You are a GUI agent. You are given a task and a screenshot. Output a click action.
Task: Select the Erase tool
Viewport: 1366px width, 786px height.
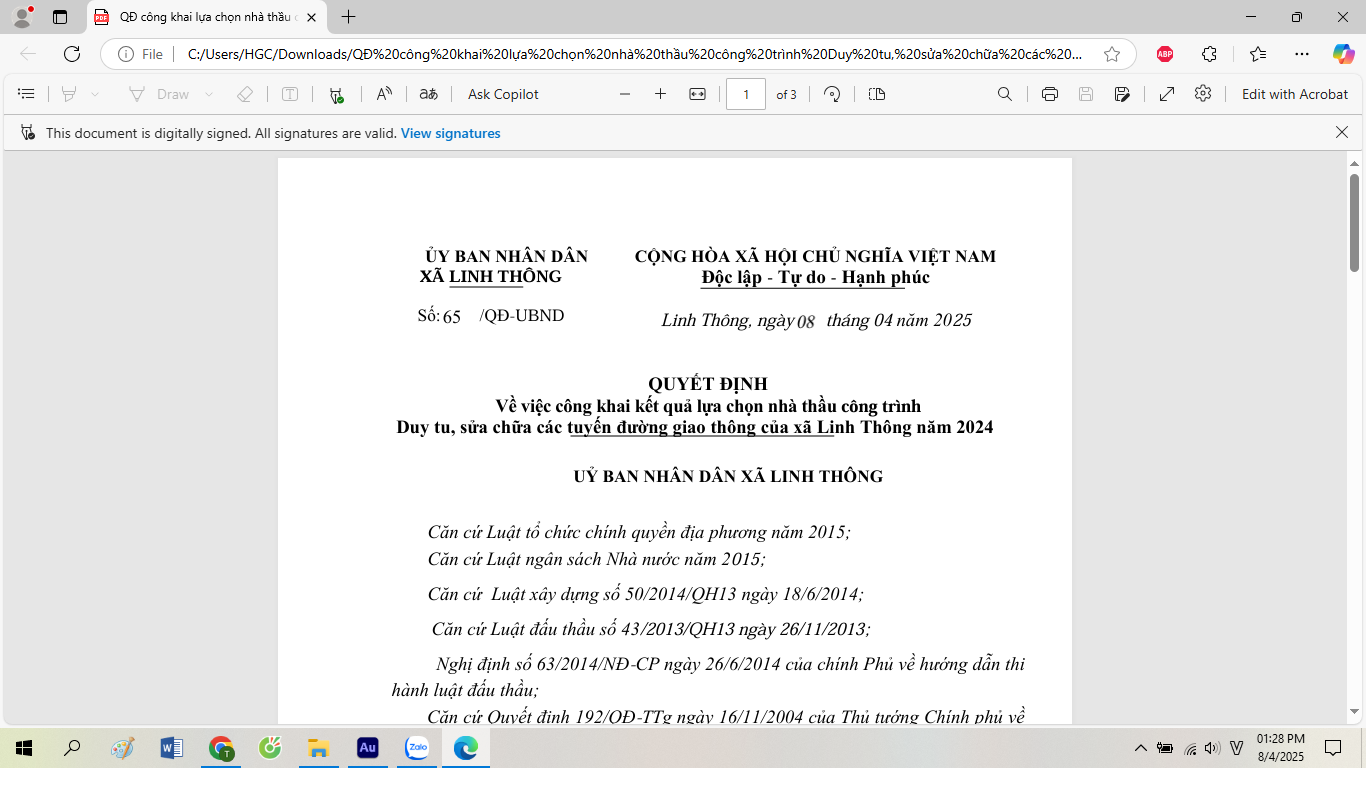[244, 94]
